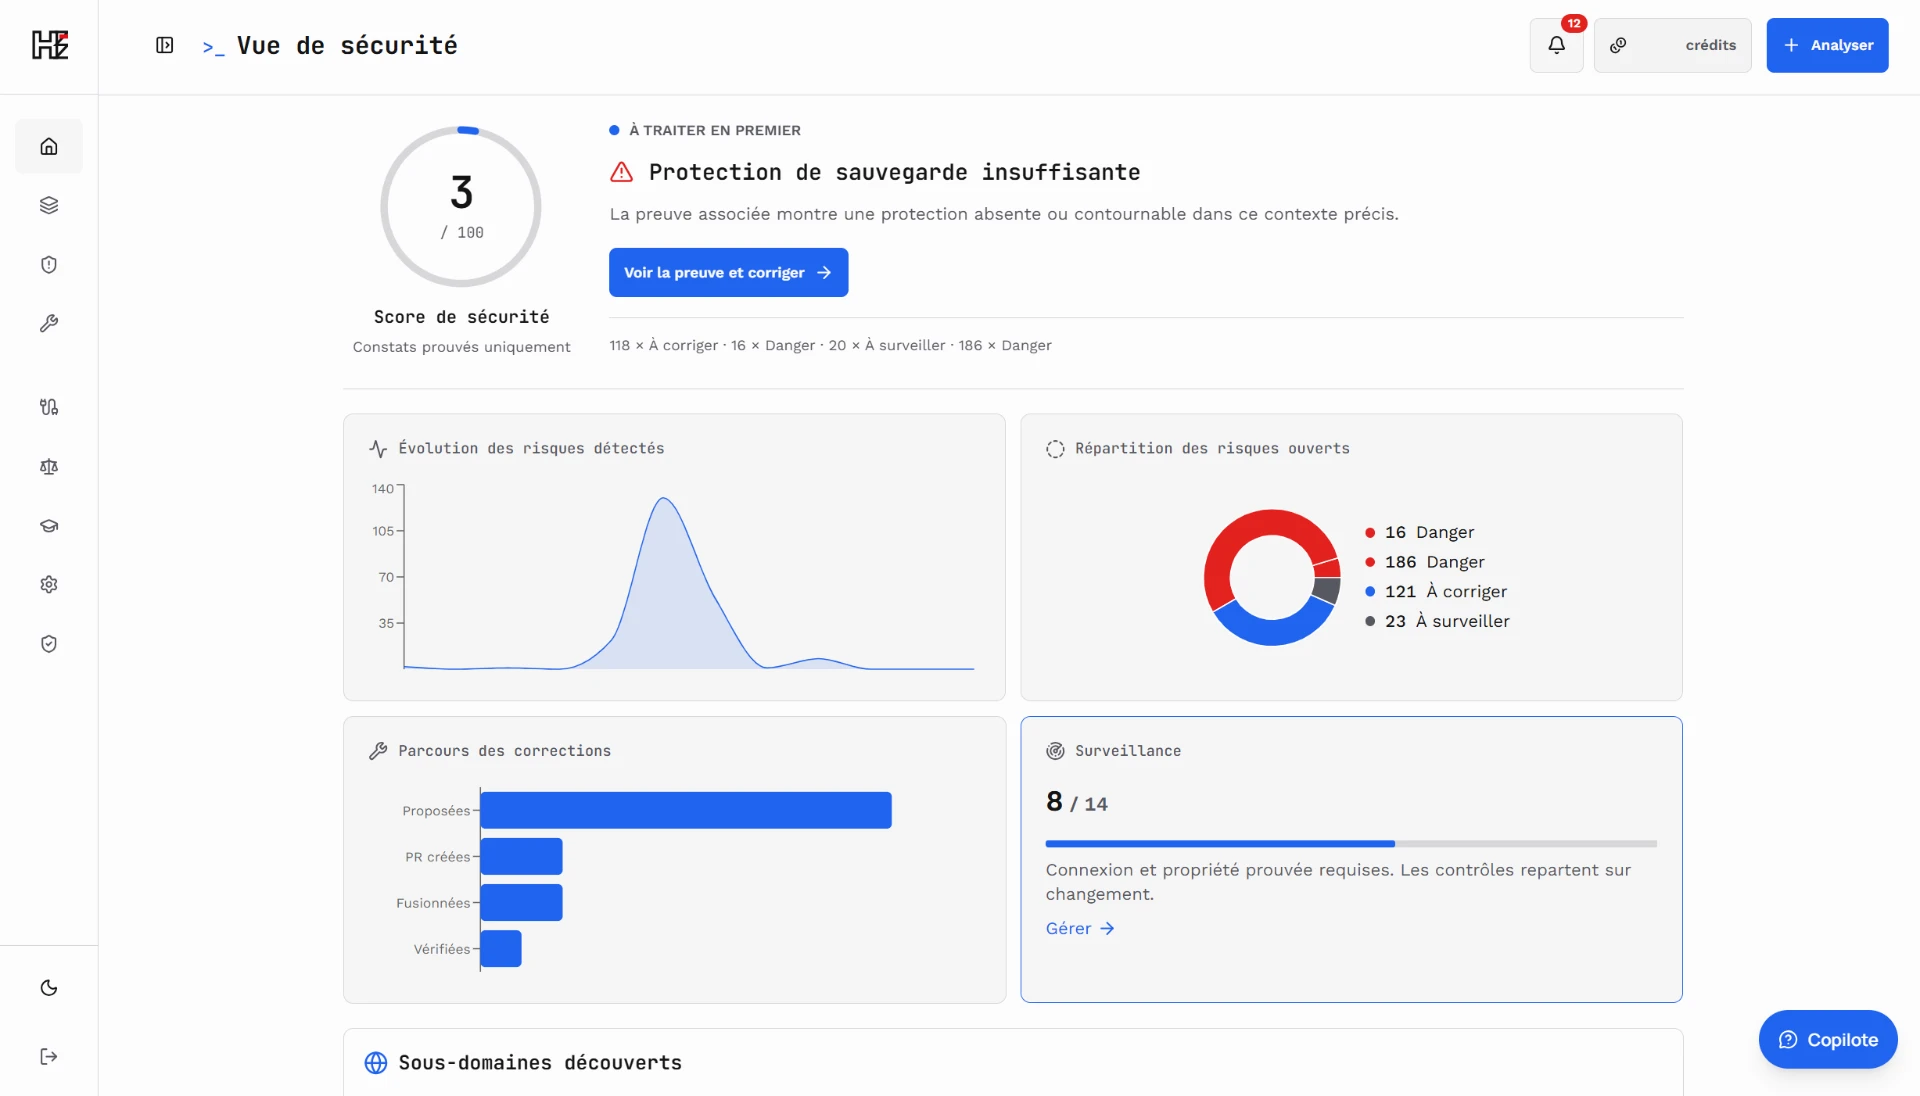This screenshot has height=1096, width=1920.
Task: Collapse the sidebar panel toggle icon
Action: [165, 45]
